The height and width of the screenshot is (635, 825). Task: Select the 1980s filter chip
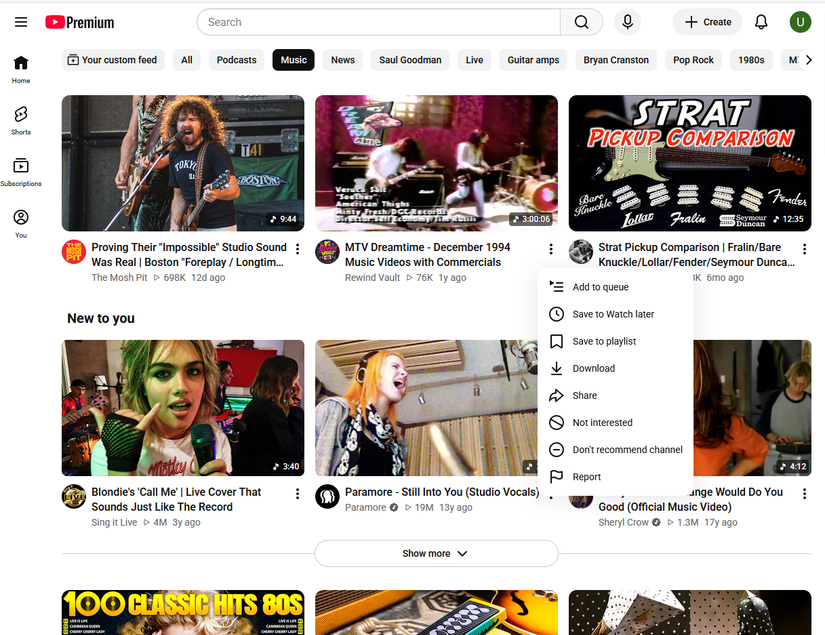pos(751,60)
